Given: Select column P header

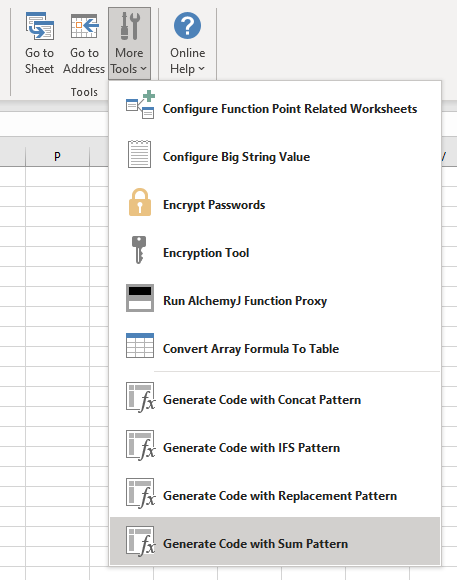Looking at the screenshot, I should 57,156.
